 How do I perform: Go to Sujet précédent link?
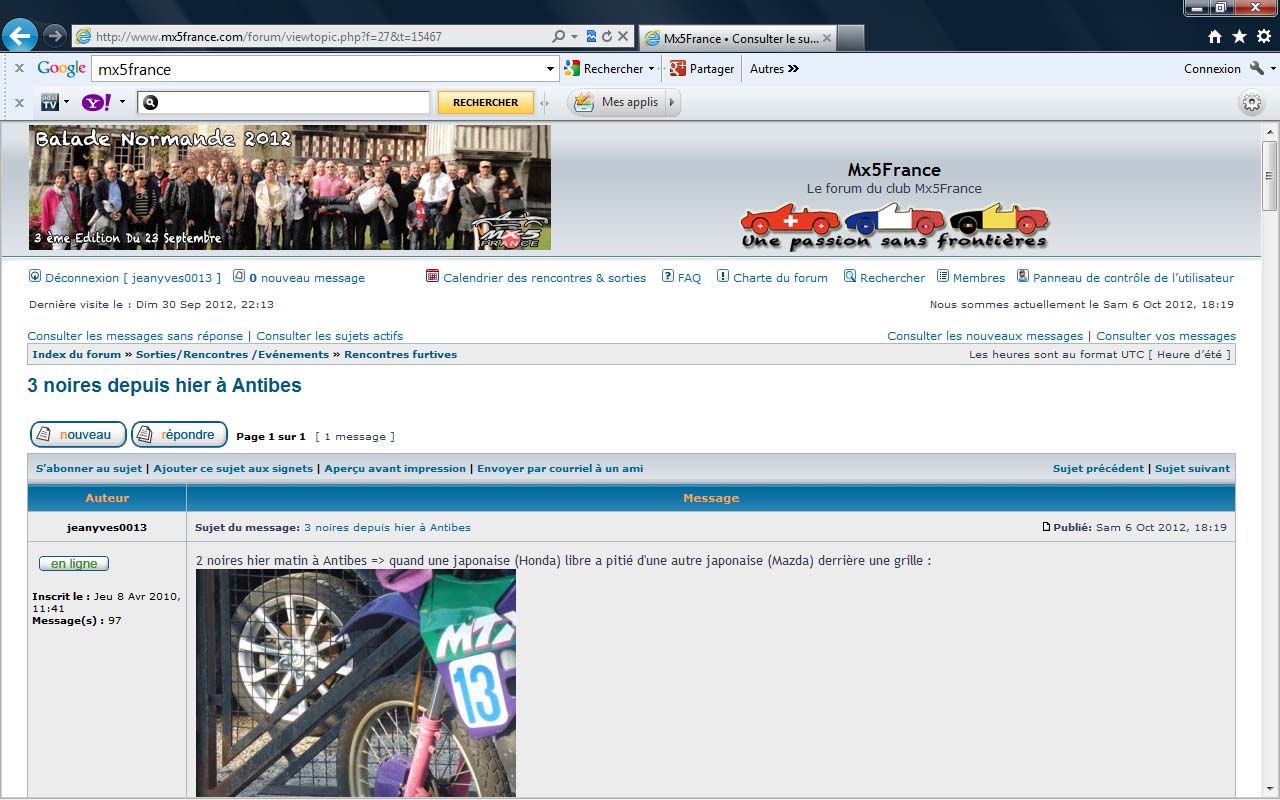pyautogui.click(x=1098, y=468)
